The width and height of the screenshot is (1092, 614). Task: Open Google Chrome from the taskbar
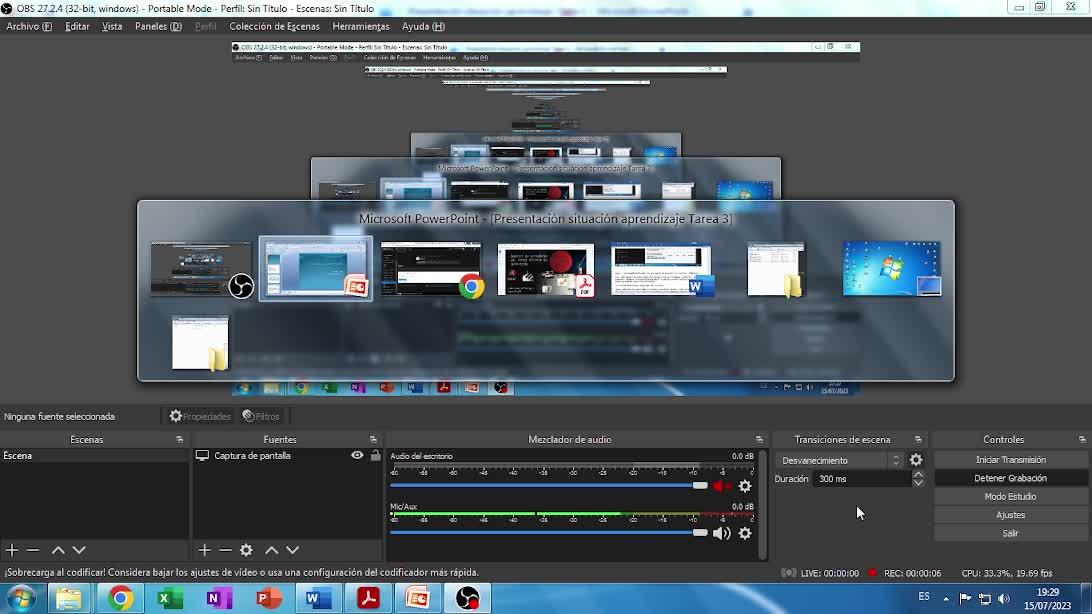(121, 598)
